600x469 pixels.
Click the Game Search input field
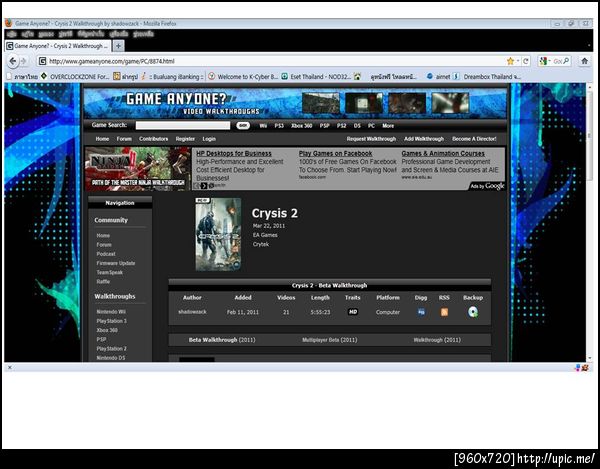click(183, 125)
